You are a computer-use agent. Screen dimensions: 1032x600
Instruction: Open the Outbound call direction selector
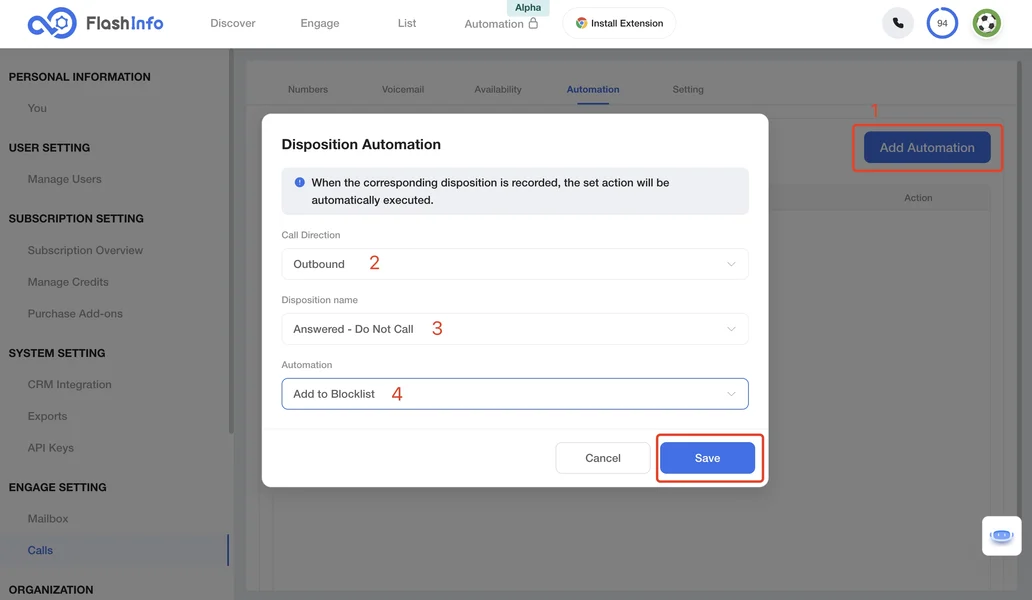[x=515, y=264]
